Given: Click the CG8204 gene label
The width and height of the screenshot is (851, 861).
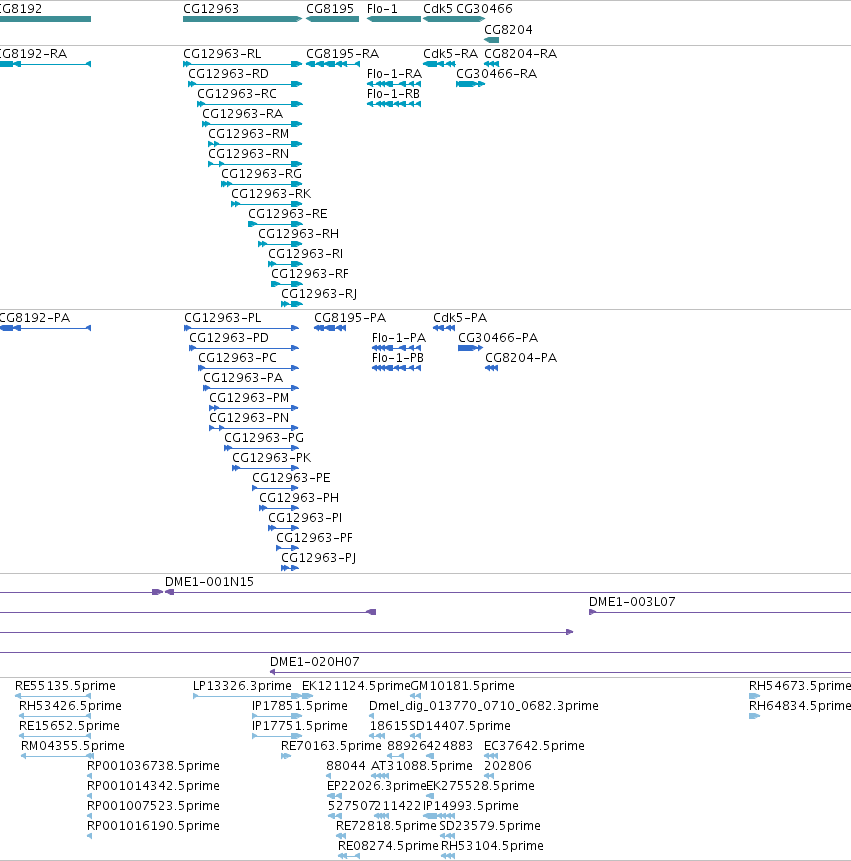Looking at the screenshot, I should tap(508, 30).
